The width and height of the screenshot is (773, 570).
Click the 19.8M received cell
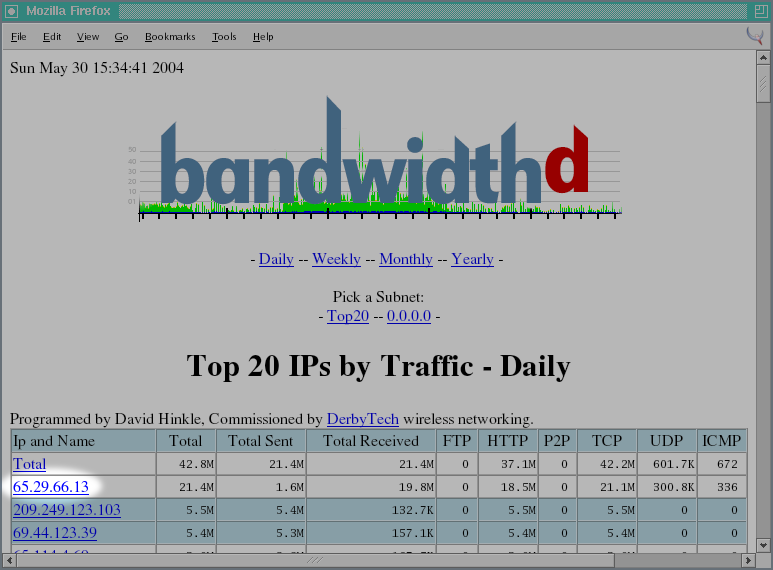371,487
